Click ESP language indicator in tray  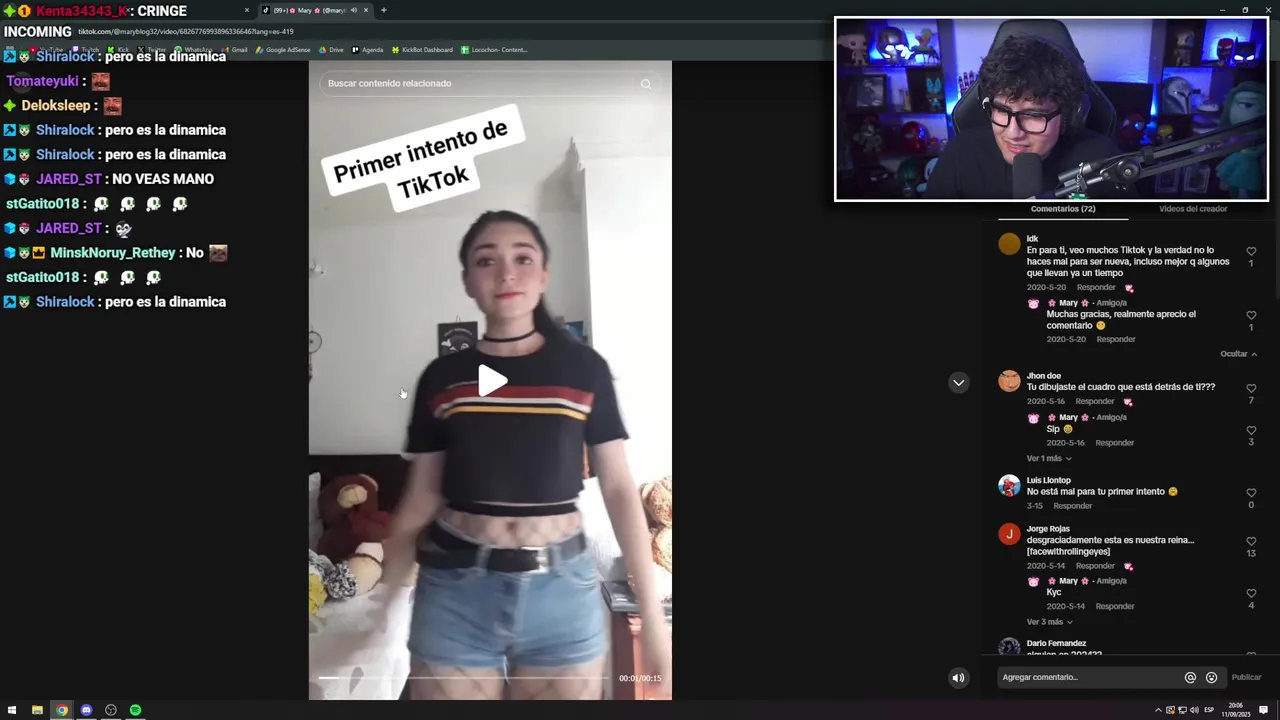[1209, 710]
